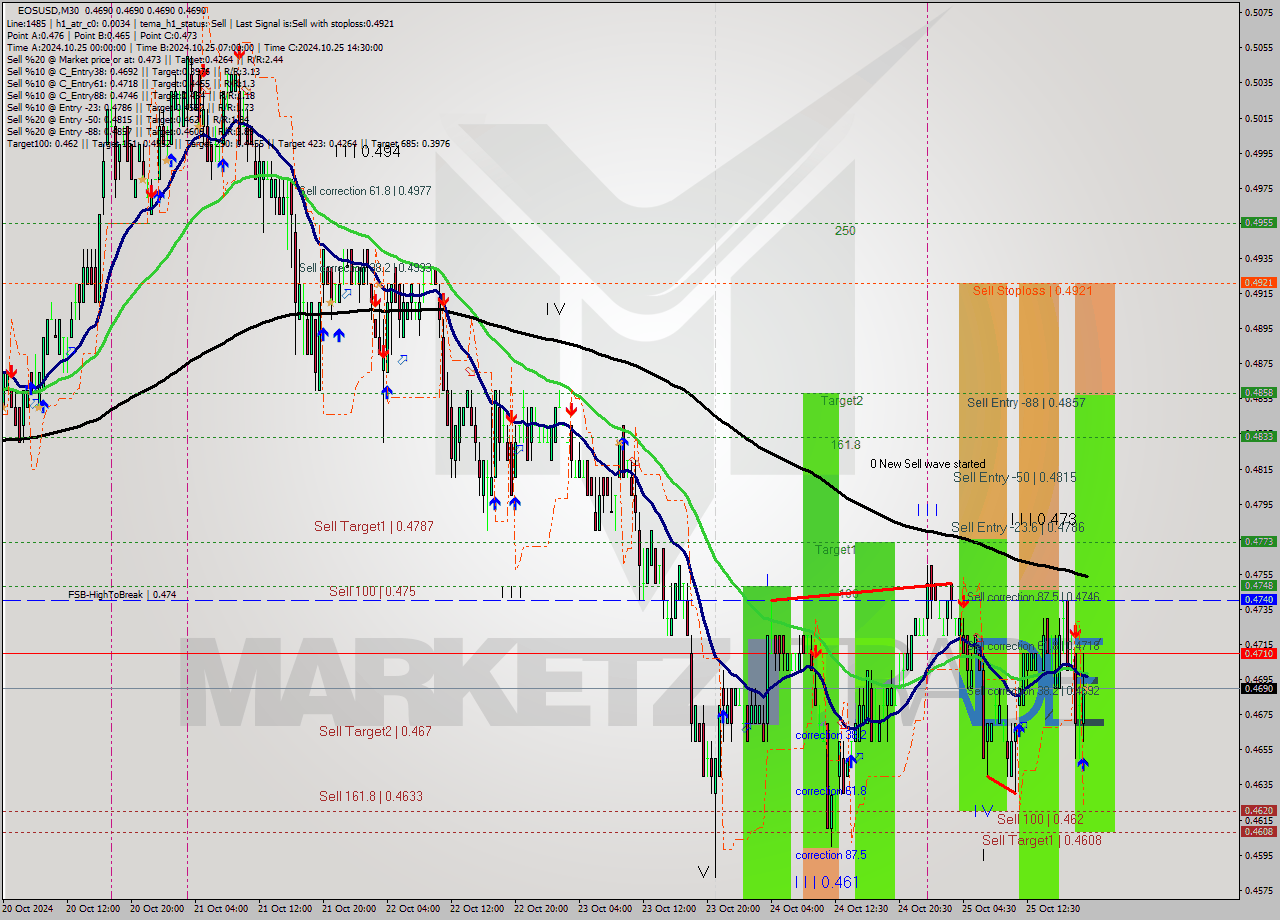Click the current price 0.4690 tag
This screenshot has width=1280, height=920.
click(x=1258, y=688)
